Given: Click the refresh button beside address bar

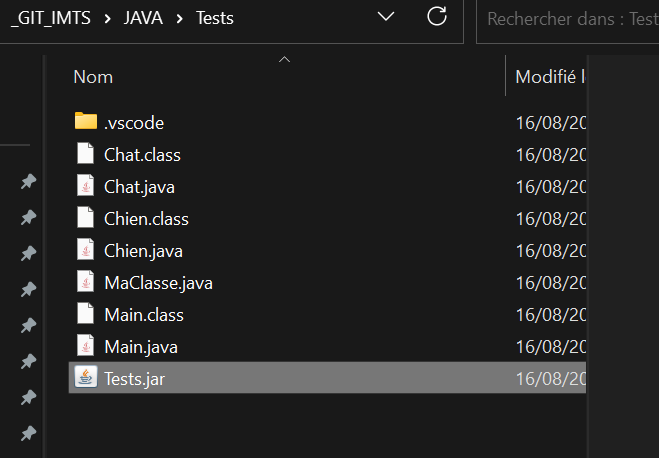Looking at the screenshot, I should (436, 16).
